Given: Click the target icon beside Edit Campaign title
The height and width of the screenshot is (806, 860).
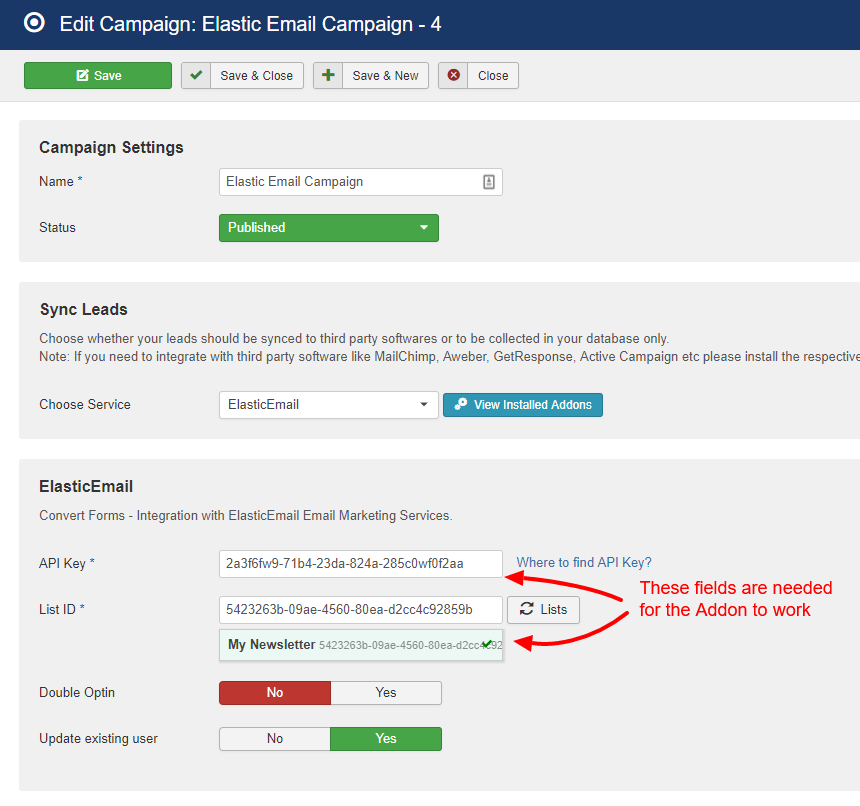Looking at the screenshot, I should (x=34, y=23).
